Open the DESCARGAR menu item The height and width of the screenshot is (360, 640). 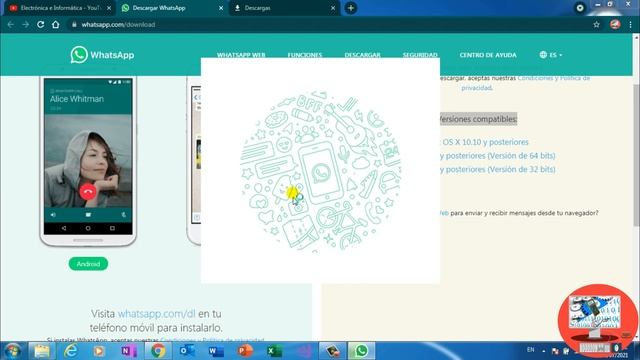tap(362, 55)
